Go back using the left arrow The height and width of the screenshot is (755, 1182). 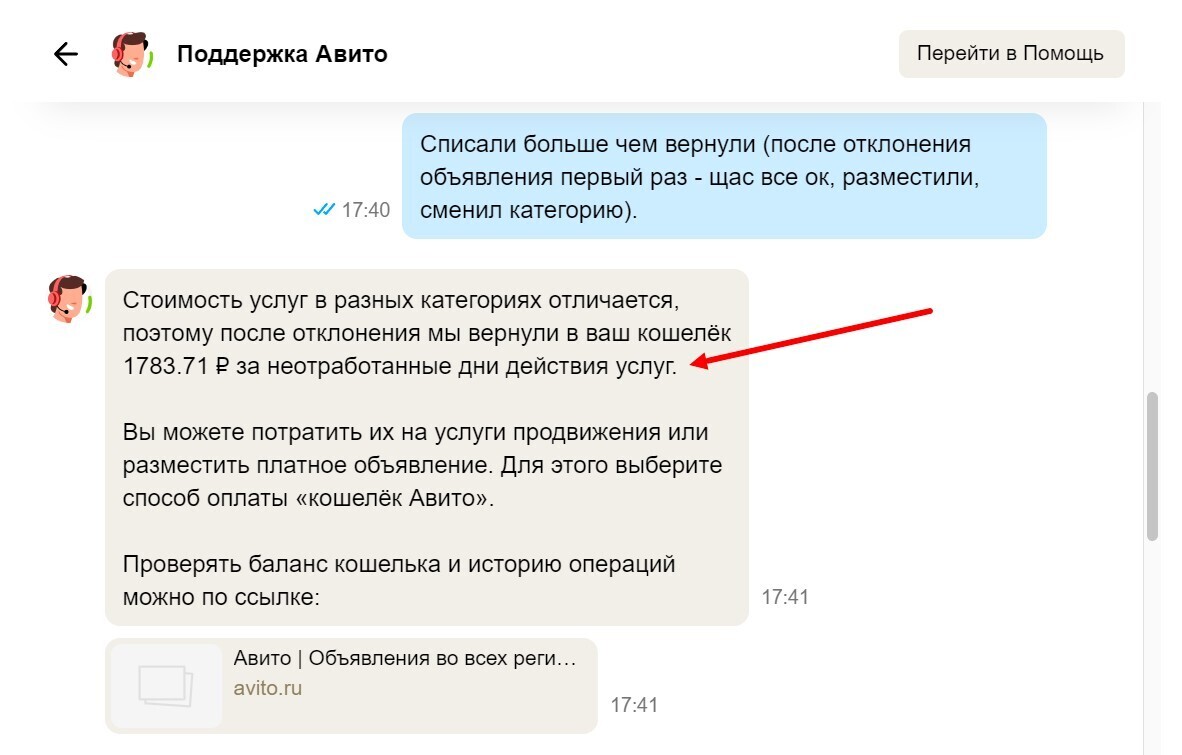[x=66, y=54]
